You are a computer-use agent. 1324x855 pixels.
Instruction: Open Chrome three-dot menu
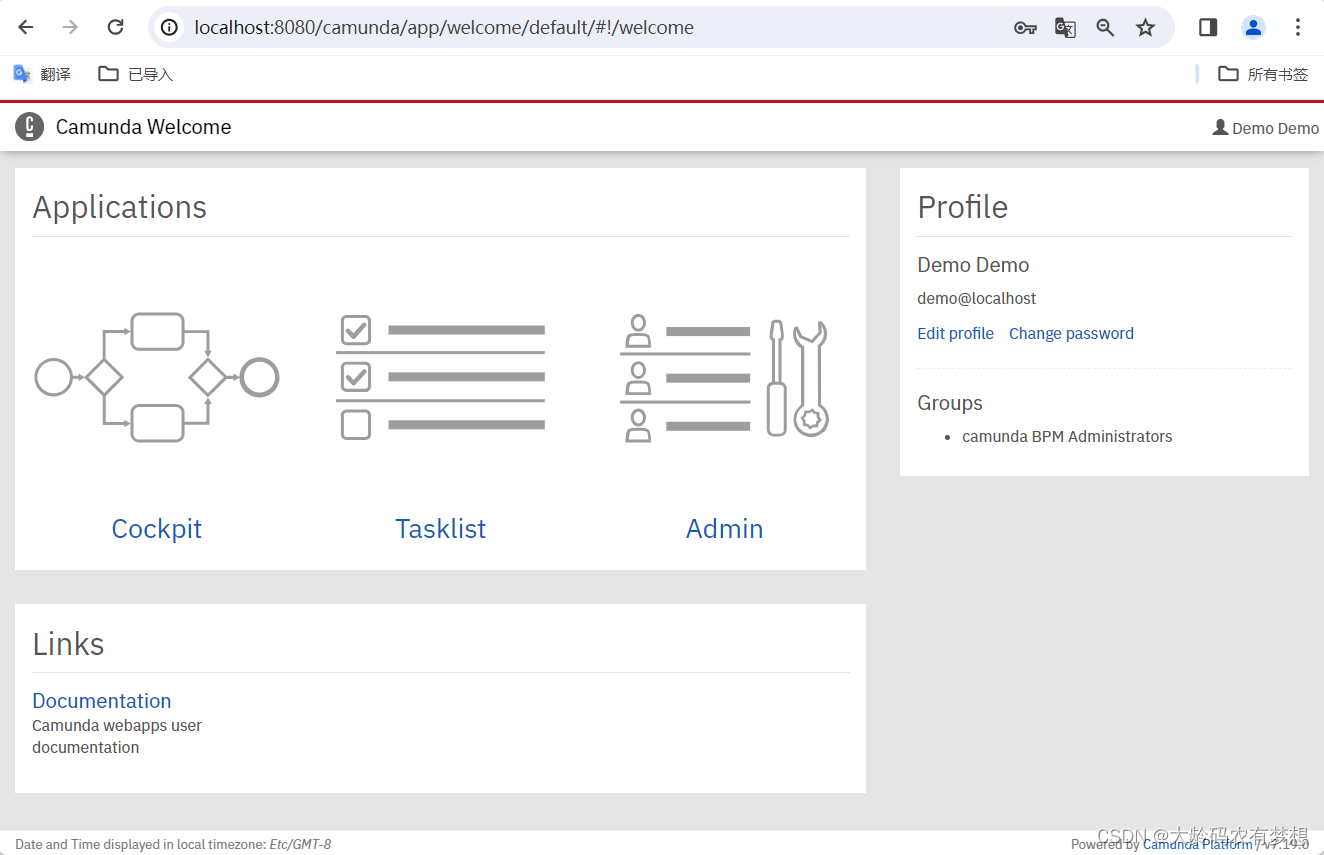[1298, 27]
